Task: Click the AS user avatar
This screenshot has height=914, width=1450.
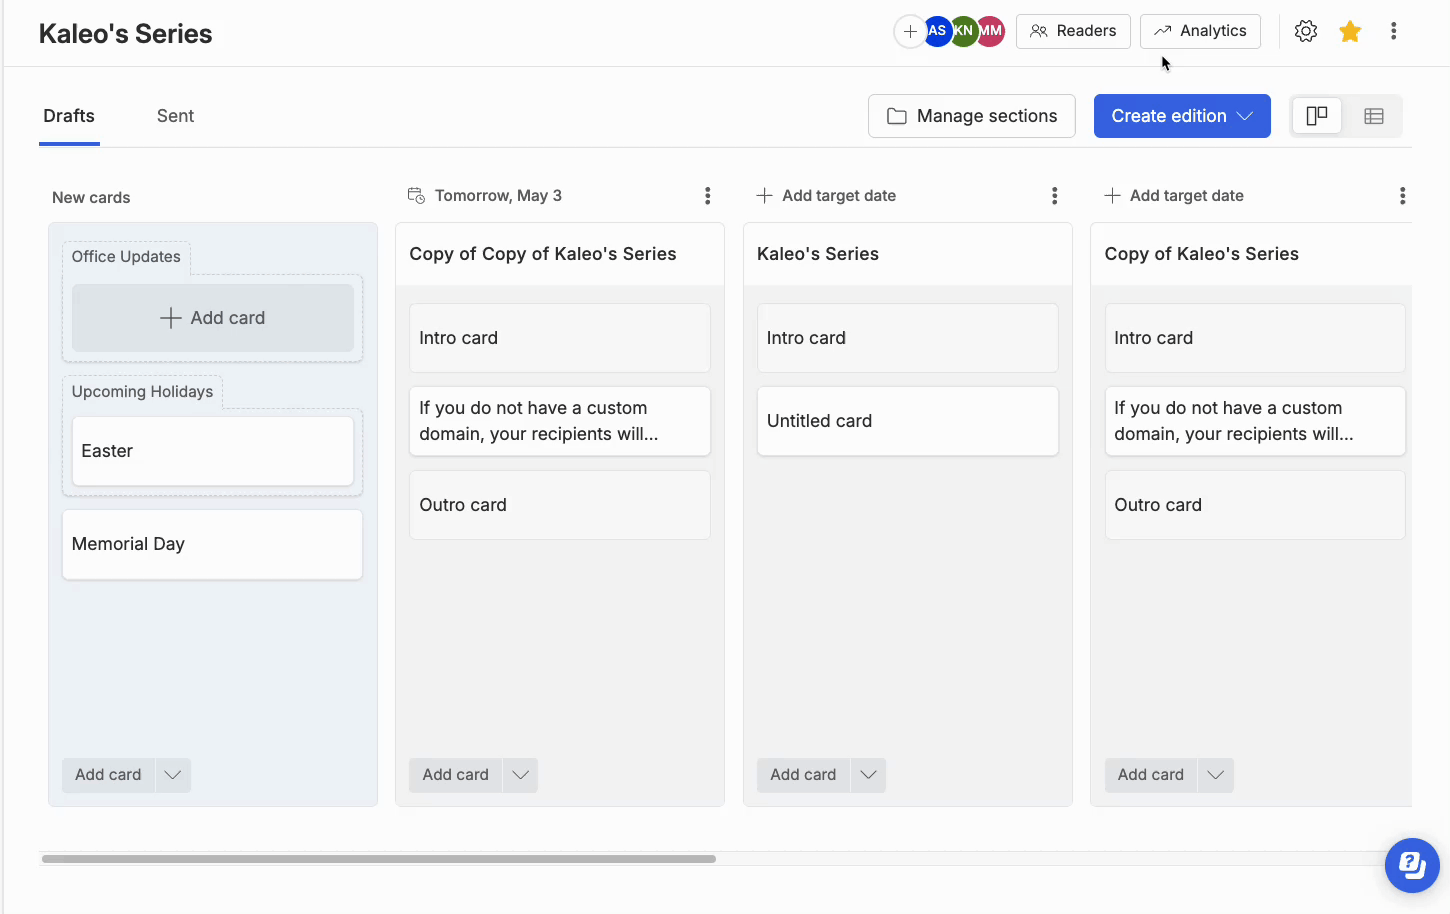Action: [937, 31]
